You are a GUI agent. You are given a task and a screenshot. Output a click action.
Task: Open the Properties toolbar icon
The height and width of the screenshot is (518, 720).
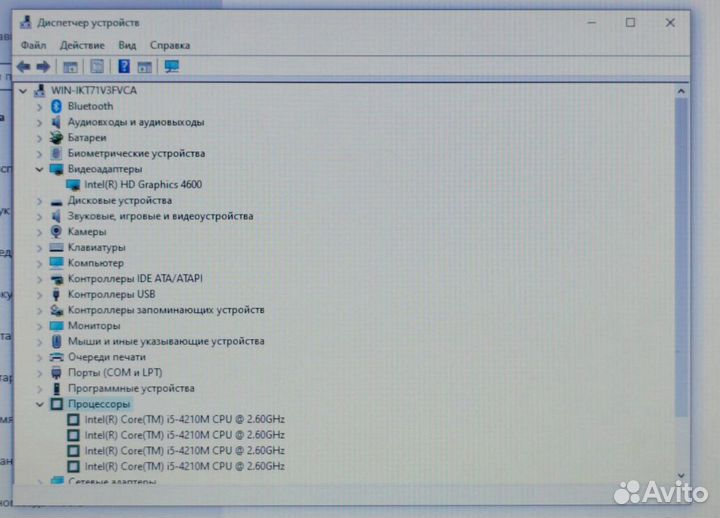point(97,67)
